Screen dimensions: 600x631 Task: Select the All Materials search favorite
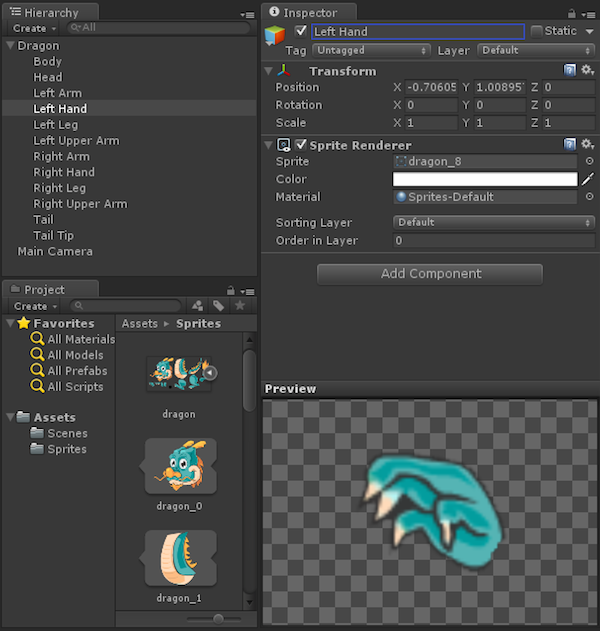[x=73, y=339]
